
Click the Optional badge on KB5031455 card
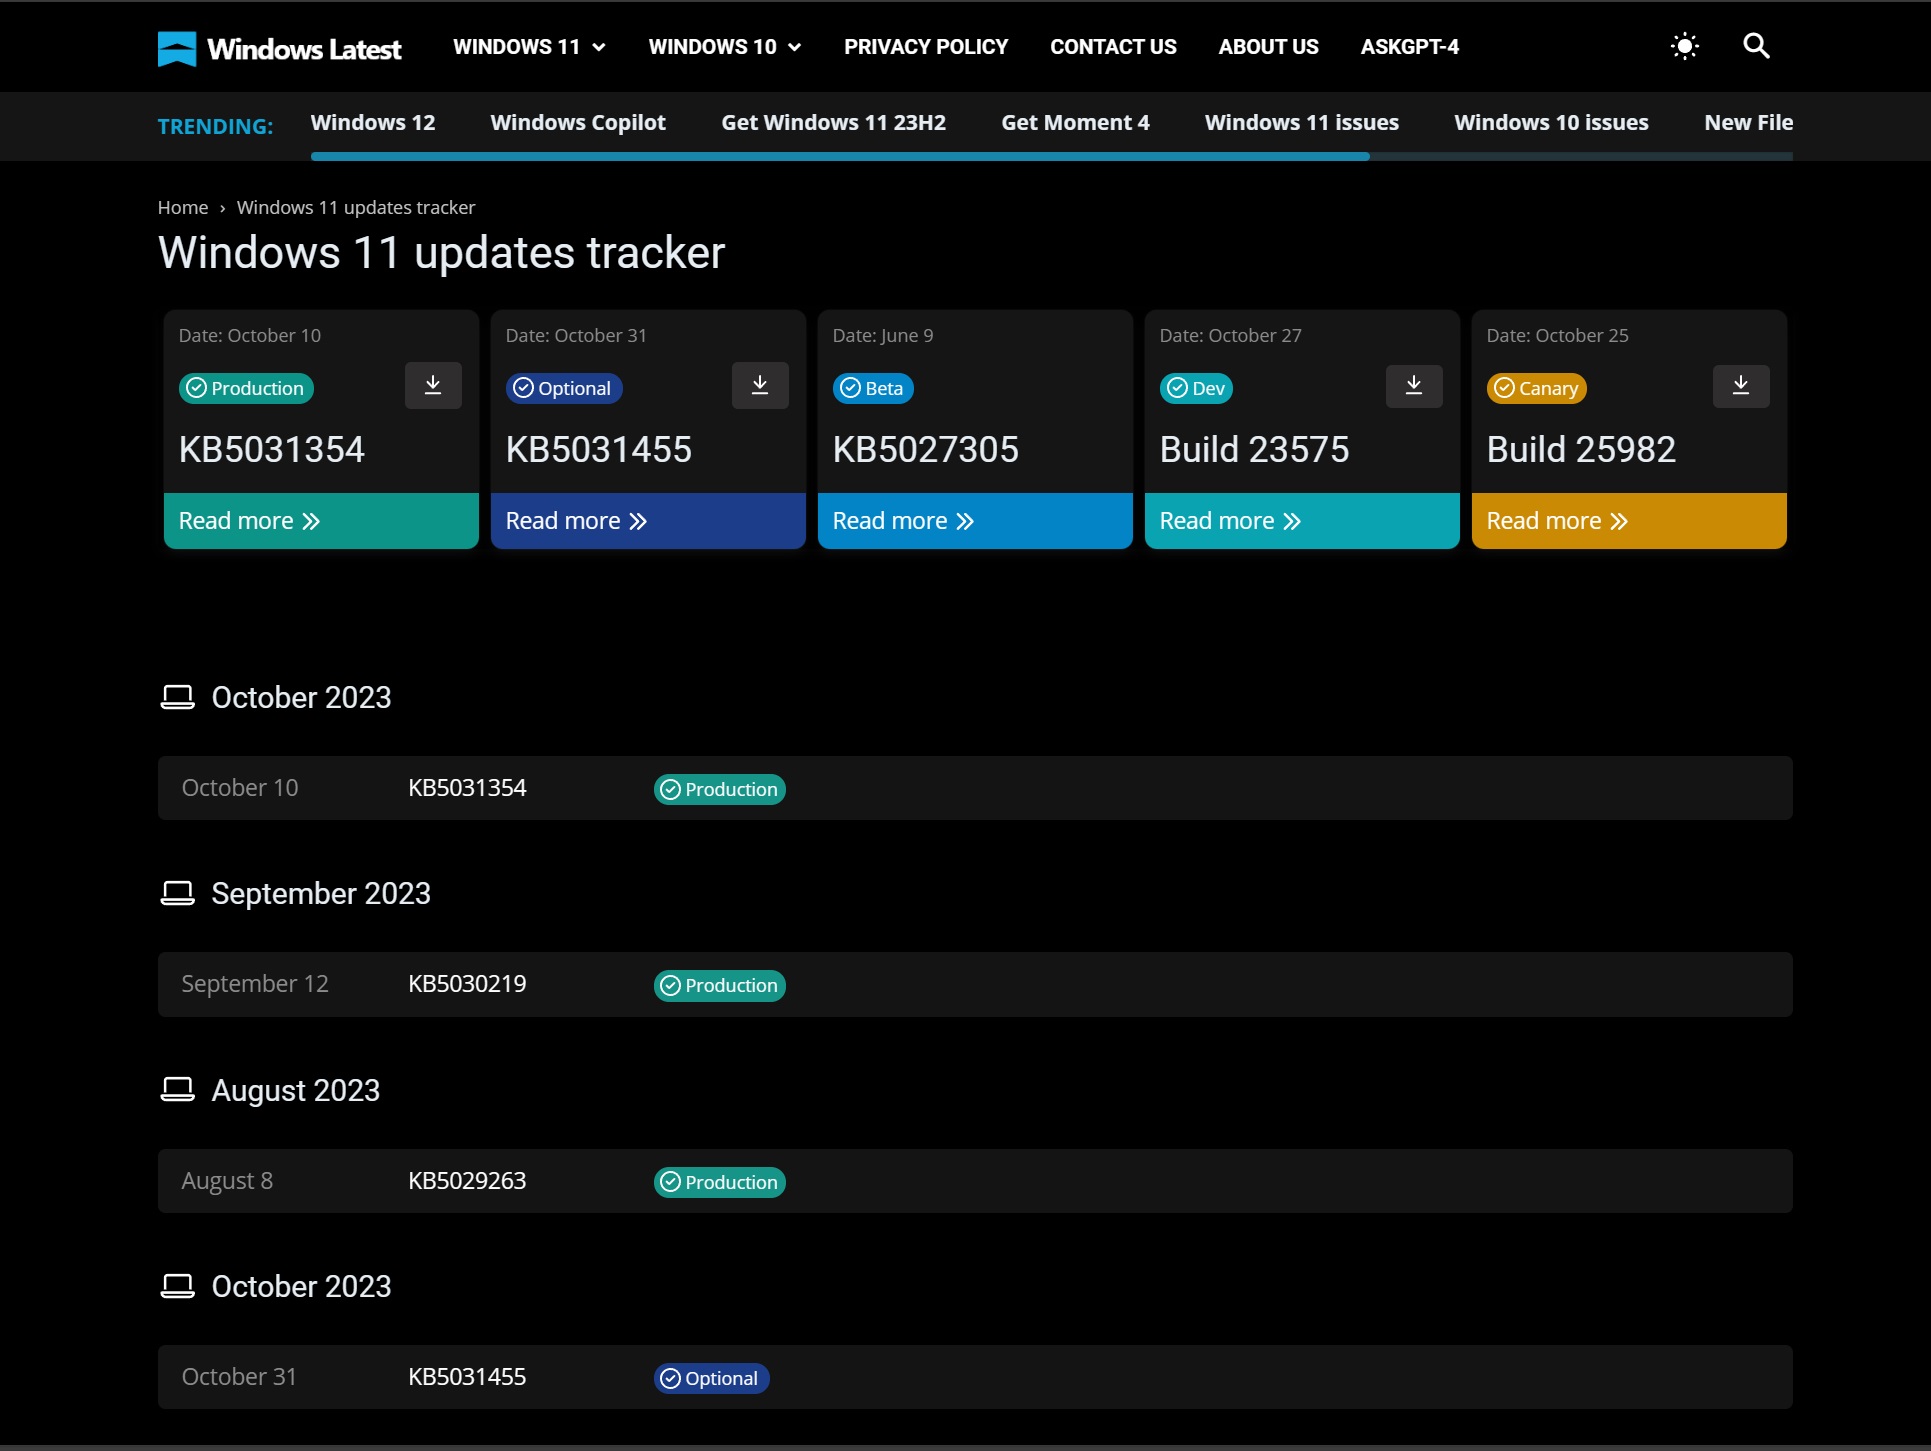(564, 388)
